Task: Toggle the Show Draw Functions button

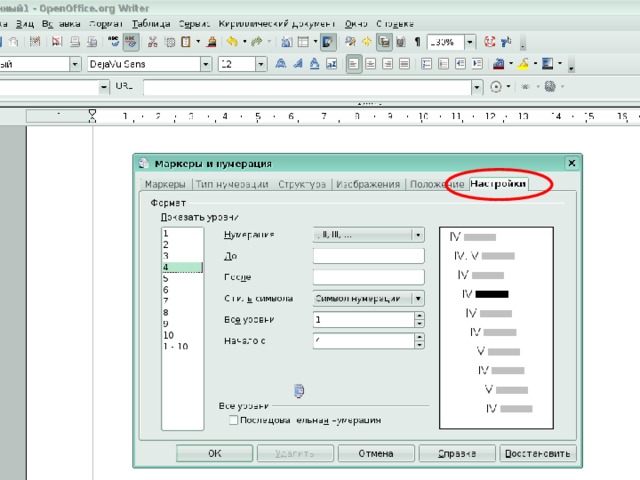Action: tap(328, 42)
